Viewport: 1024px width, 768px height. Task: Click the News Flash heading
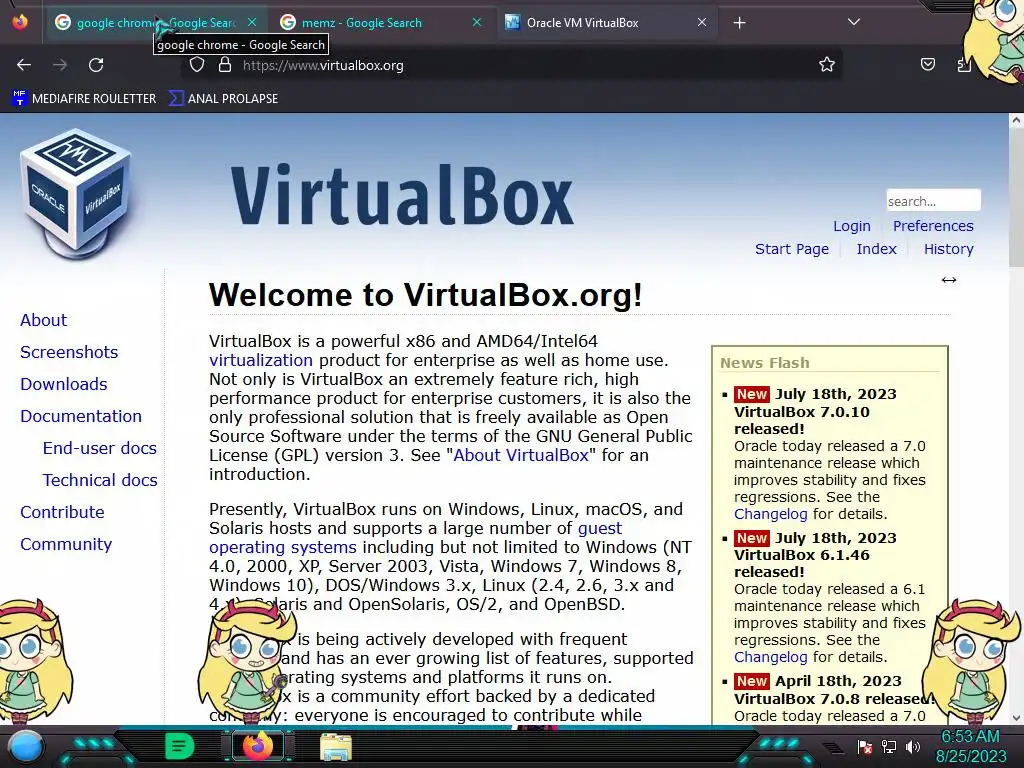coord(765,363)
